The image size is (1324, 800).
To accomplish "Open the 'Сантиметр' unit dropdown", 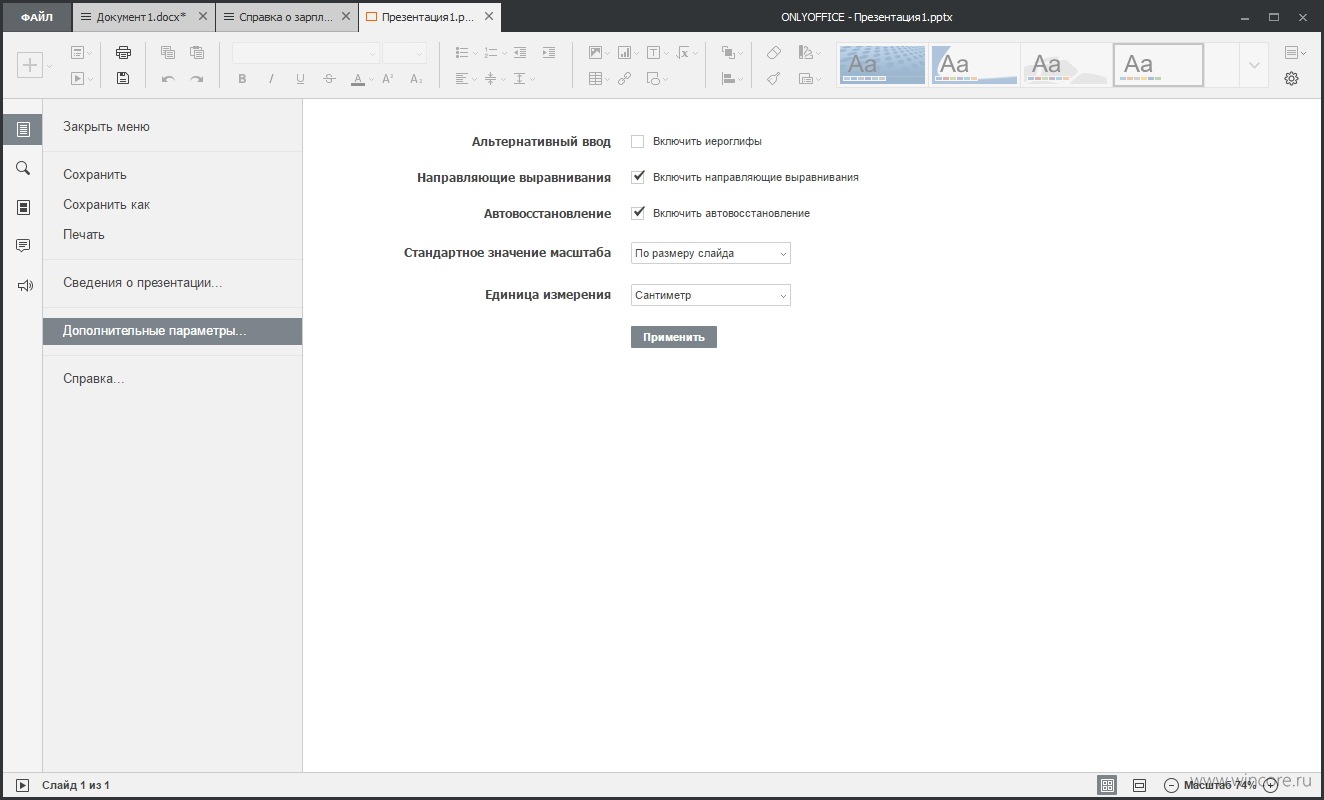I will coord(711,295).
